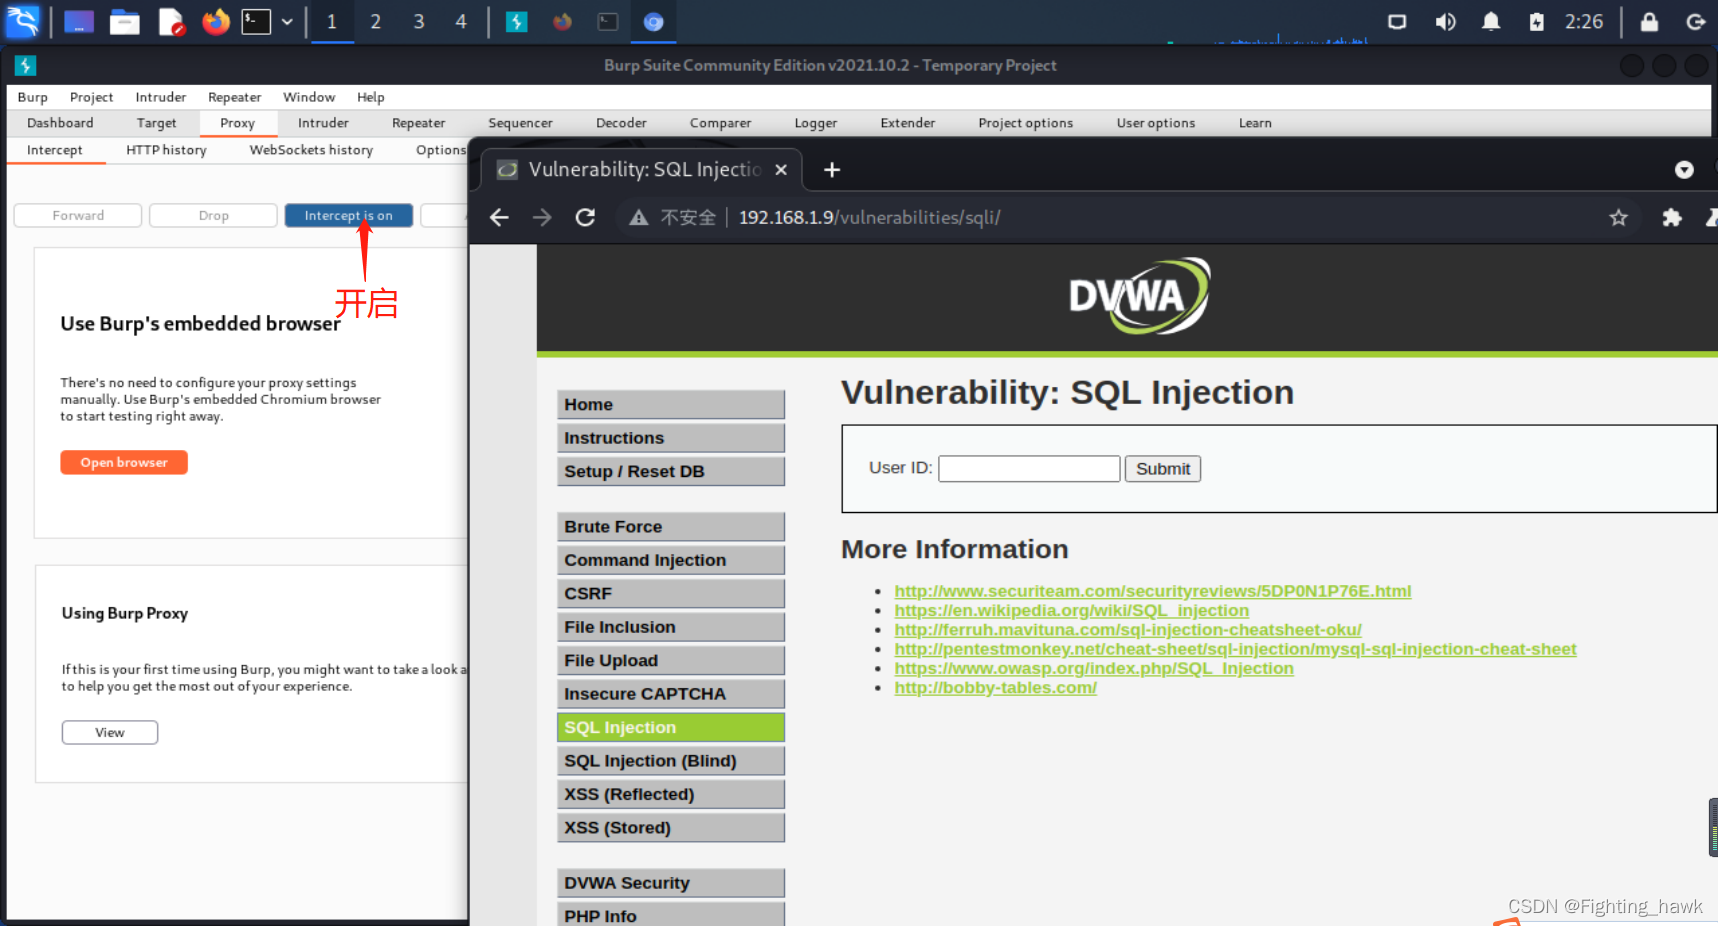Screen dimensions: 1718x926
Task: Open the DVWA Security page
Action: tap(671, 883)
